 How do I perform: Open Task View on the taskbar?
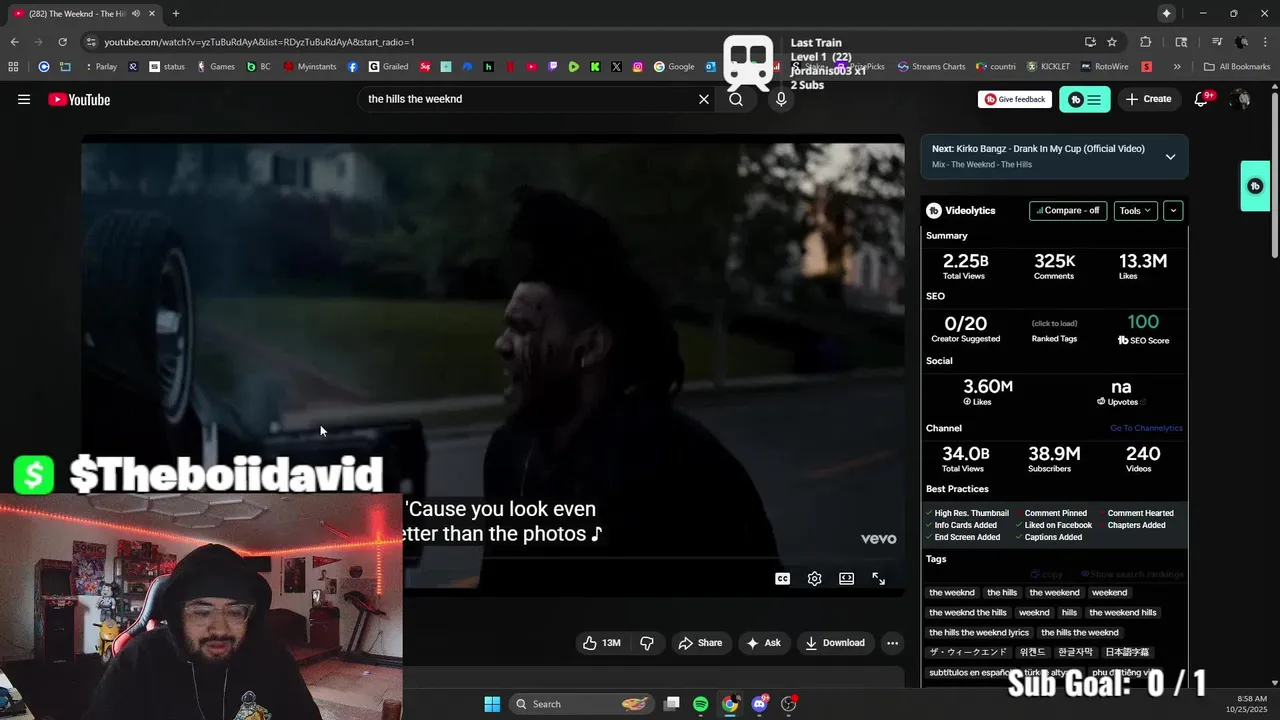(672, 704)
